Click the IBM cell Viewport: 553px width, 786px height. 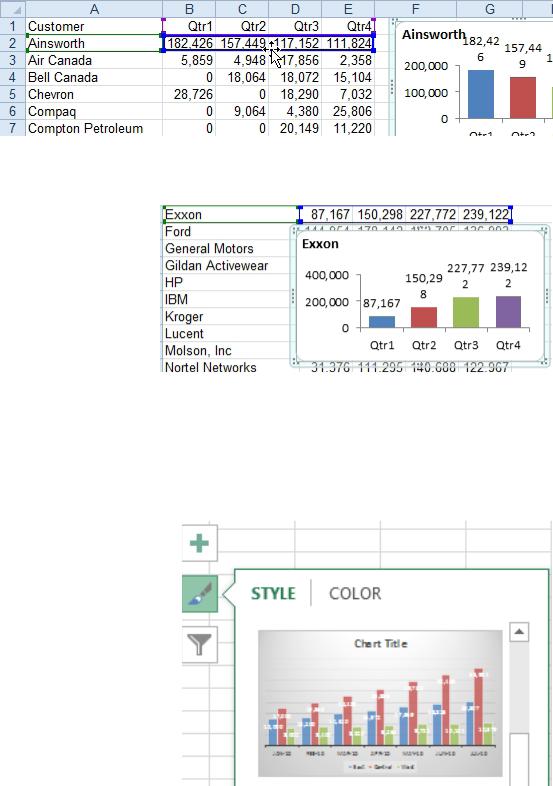tap(227, 299)
